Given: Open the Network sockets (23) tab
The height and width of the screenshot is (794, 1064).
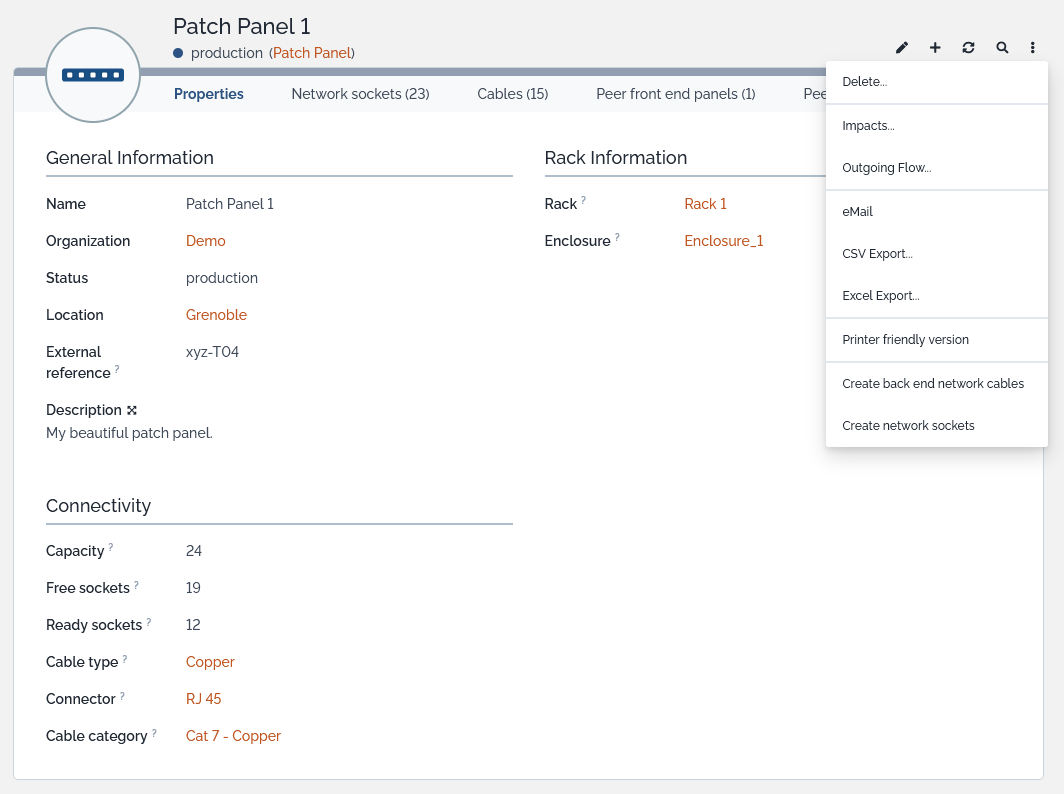Looking at the screenshot, I should coord(360,94).
